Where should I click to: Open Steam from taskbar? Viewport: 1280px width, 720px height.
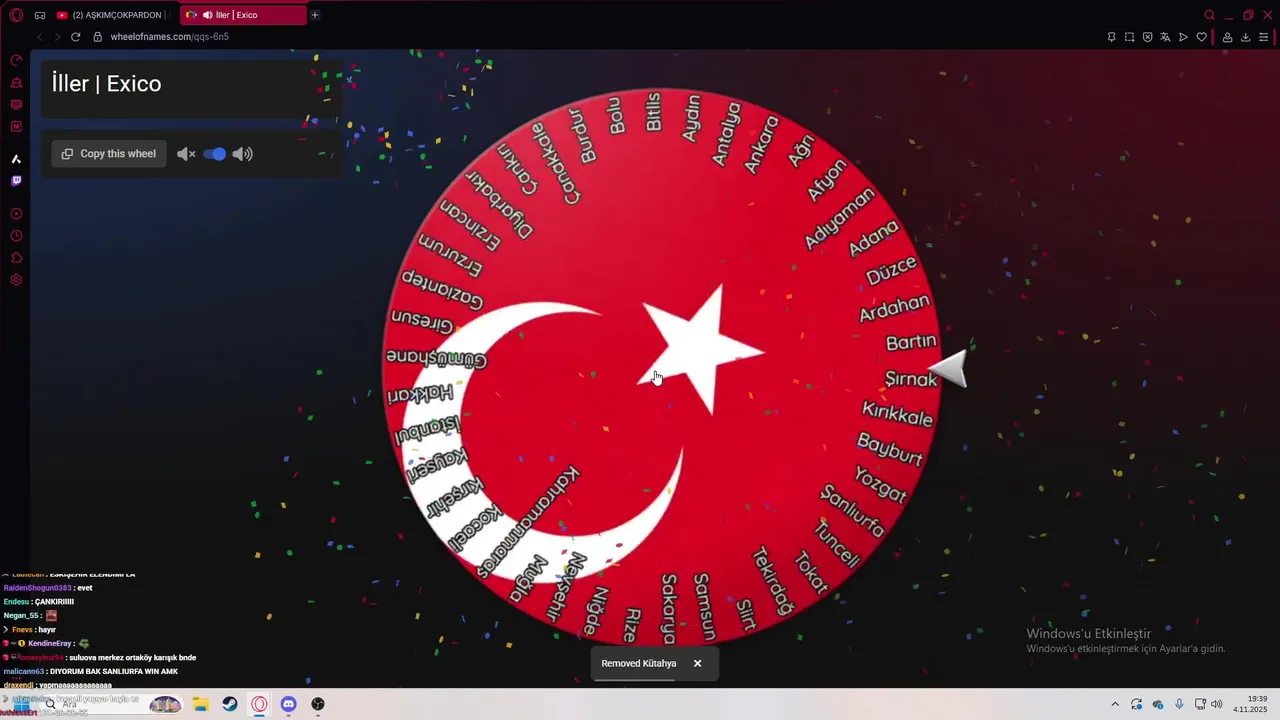pyautogui.click(x=230, y=704)
